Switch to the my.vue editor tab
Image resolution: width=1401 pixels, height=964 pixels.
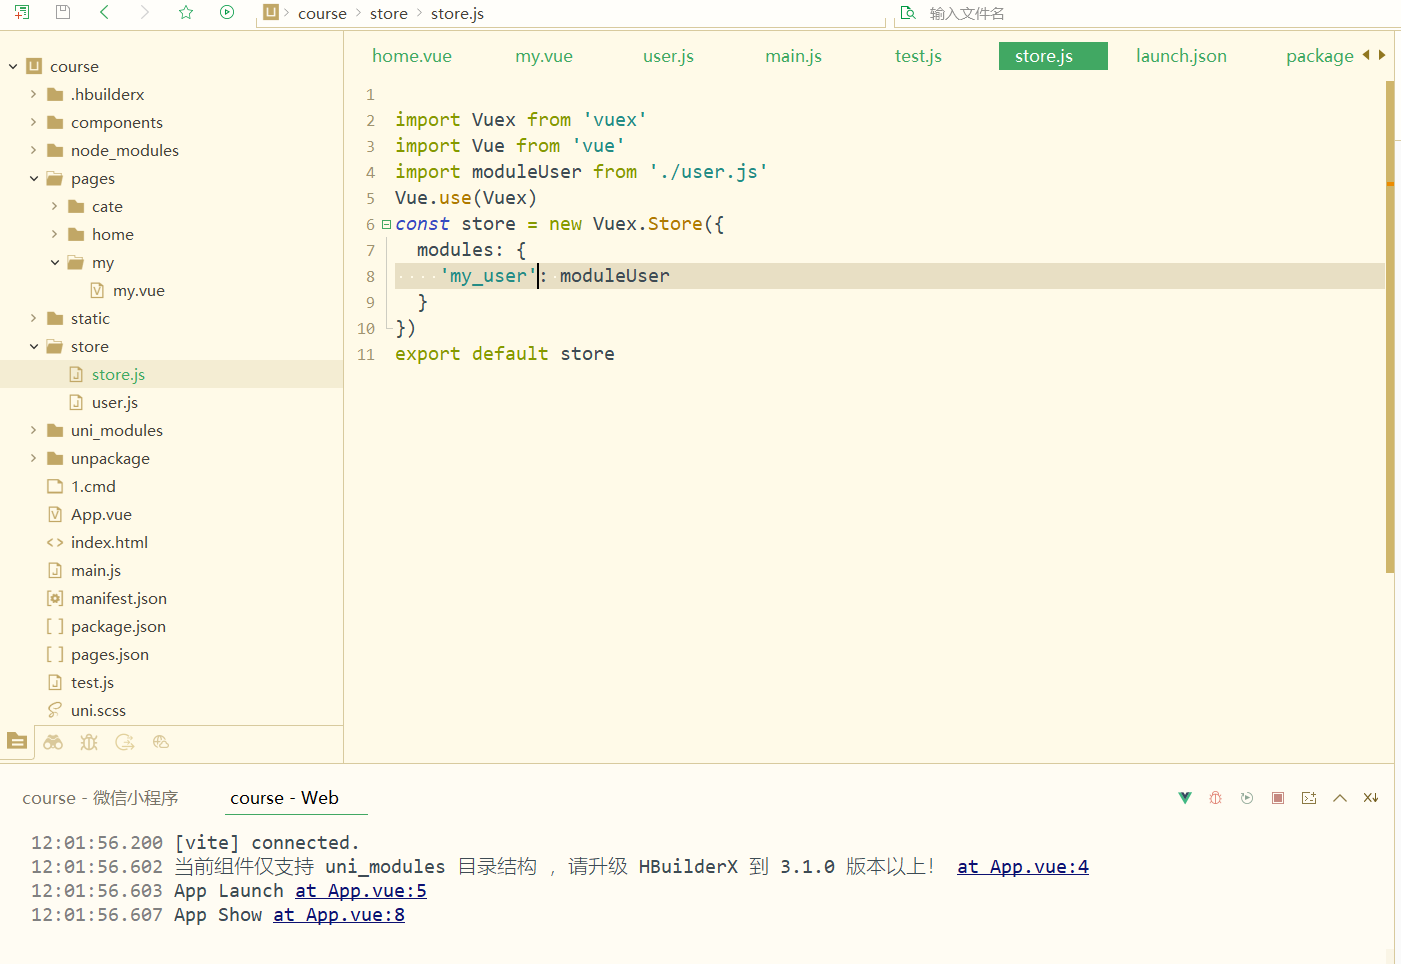click(544, 56)
